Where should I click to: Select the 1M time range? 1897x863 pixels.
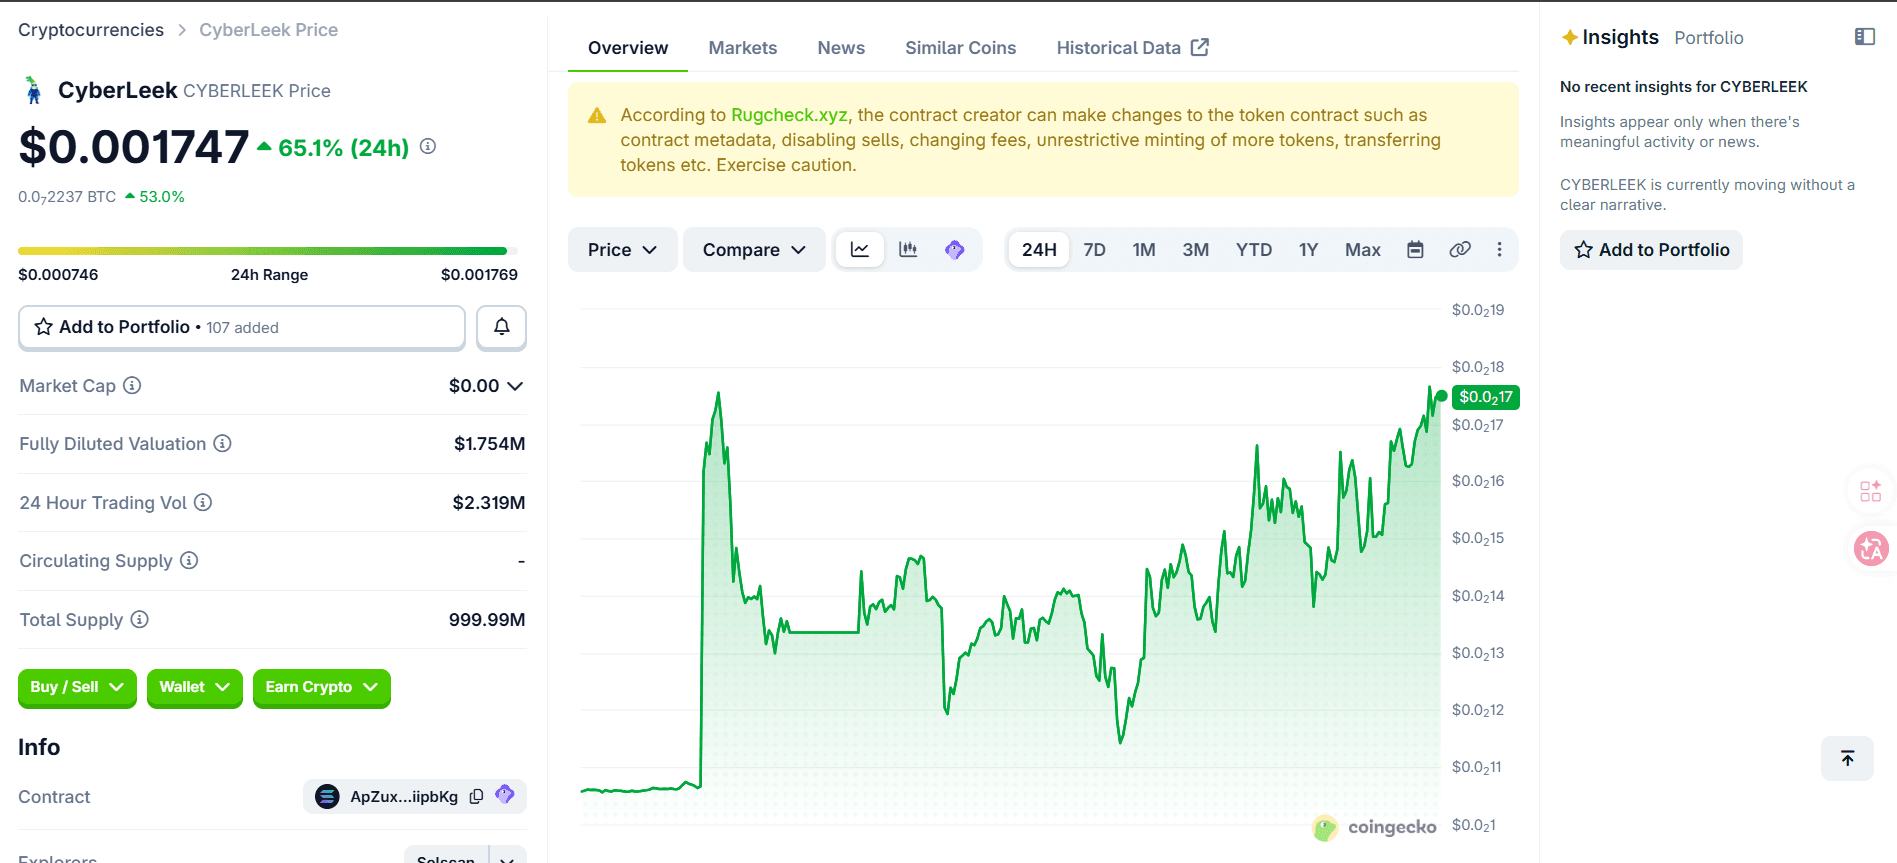1144,249
